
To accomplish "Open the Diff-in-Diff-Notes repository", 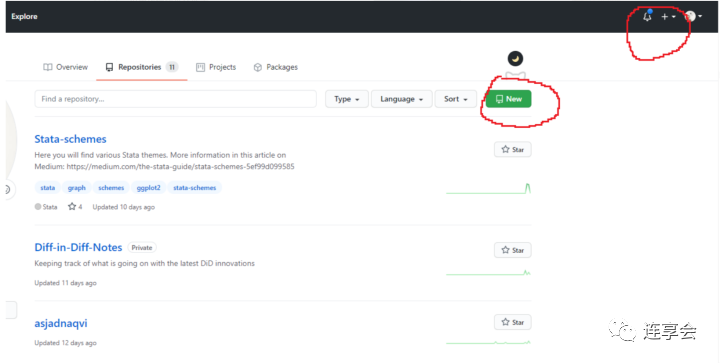I will [78, 247].
